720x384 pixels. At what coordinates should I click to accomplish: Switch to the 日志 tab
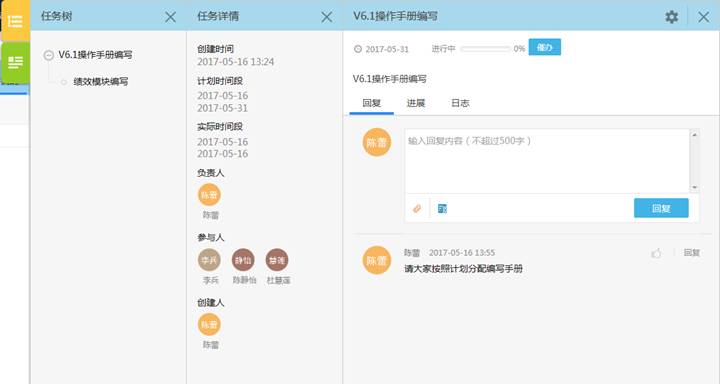(x=460, y=103)
